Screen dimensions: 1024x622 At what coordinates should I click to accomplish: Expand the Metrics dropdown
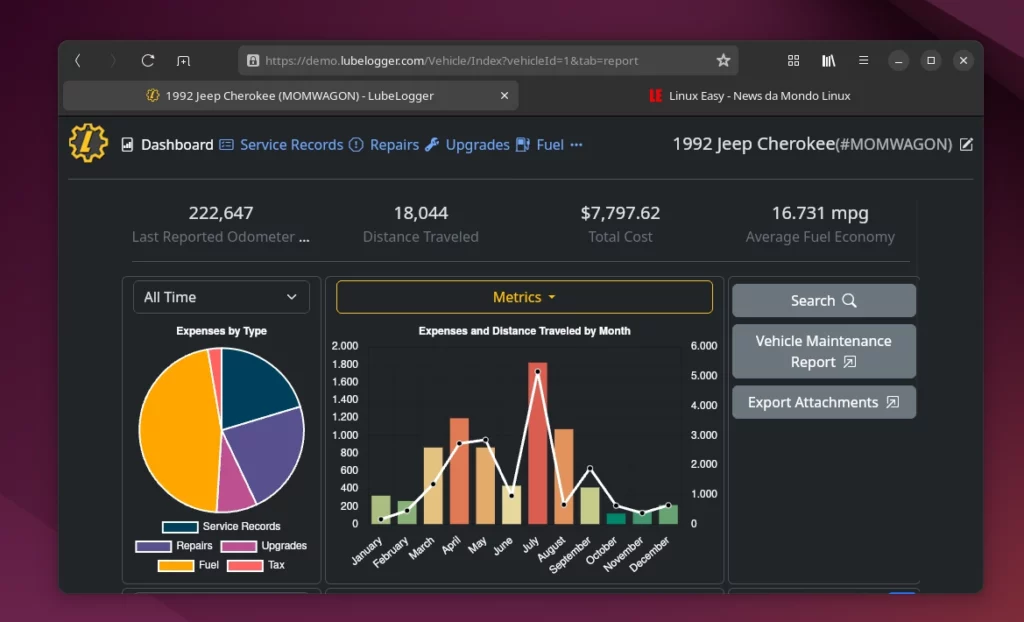524,297
